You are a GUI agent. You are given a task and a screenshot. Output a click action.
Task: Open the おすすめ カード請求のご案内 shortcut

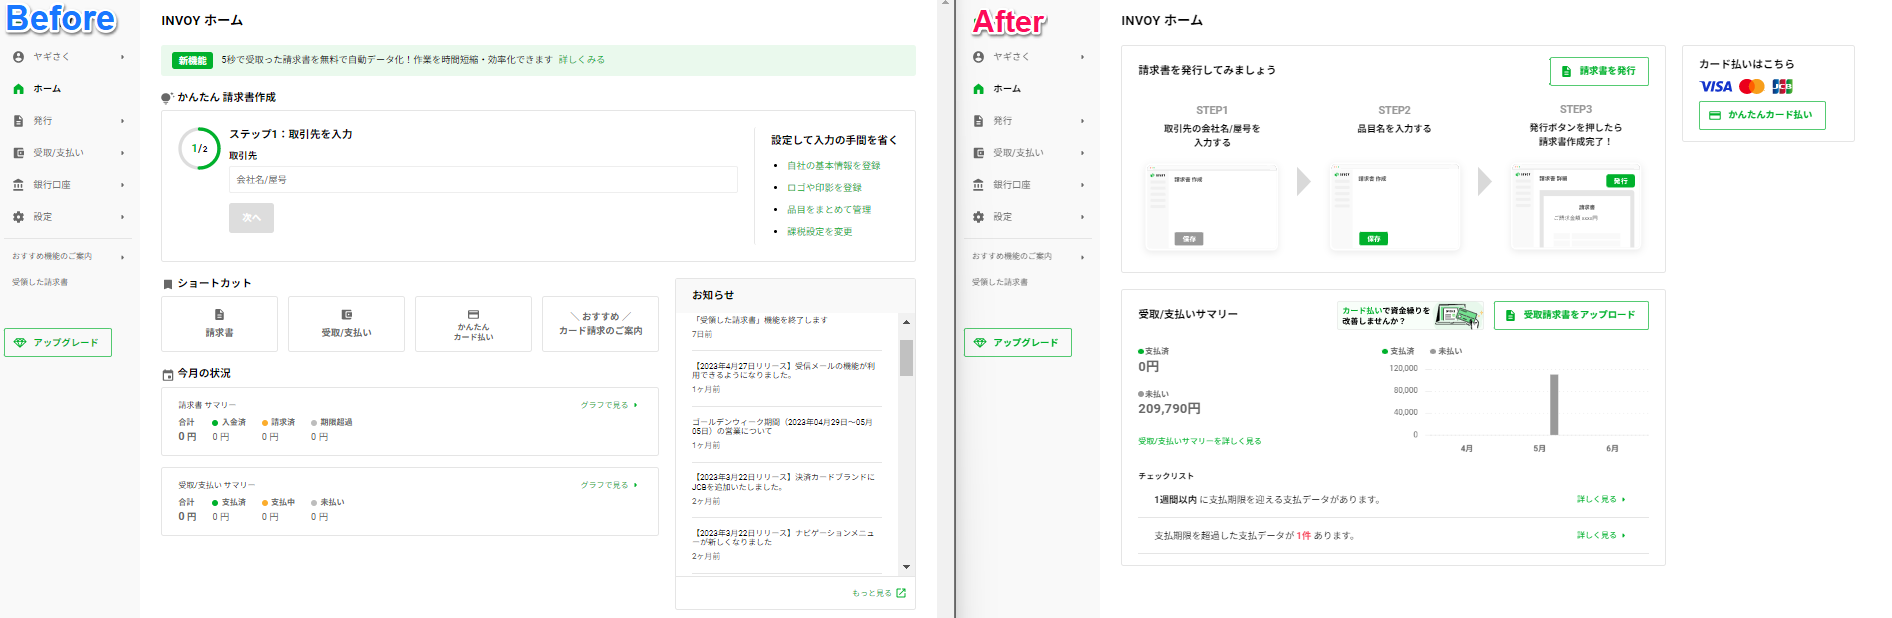(x=600, y=324)
